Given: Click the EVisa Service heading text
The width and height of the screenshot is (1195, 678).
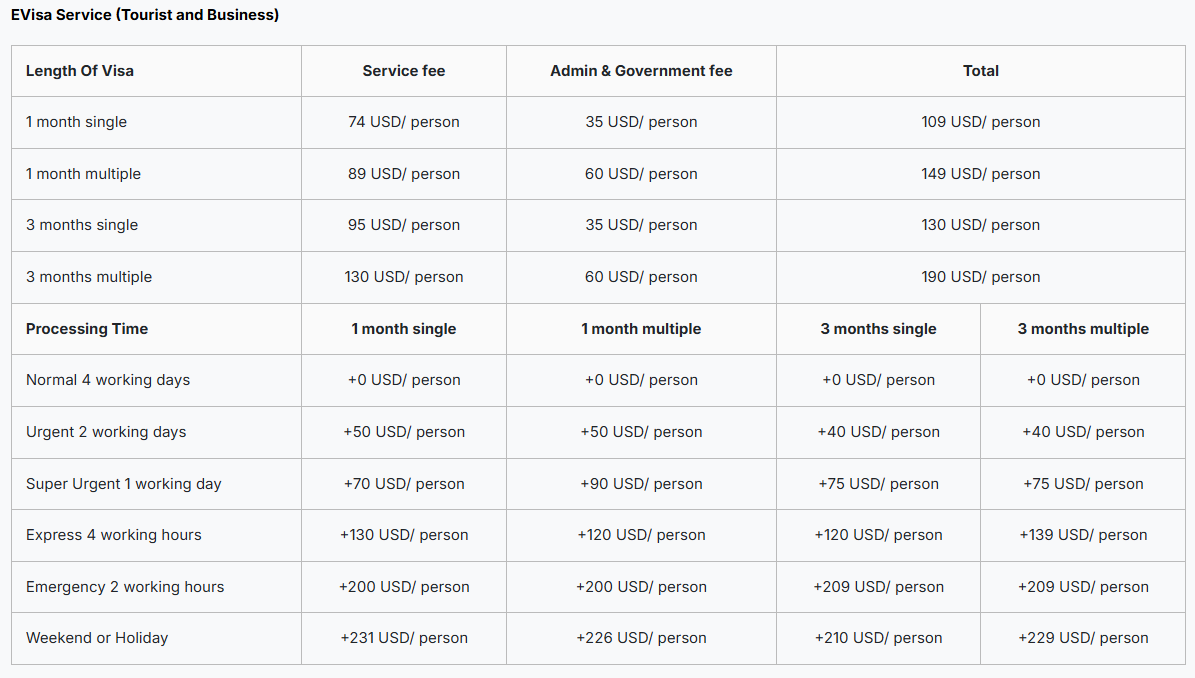Looking at the screenshot, I should (145, 15).
